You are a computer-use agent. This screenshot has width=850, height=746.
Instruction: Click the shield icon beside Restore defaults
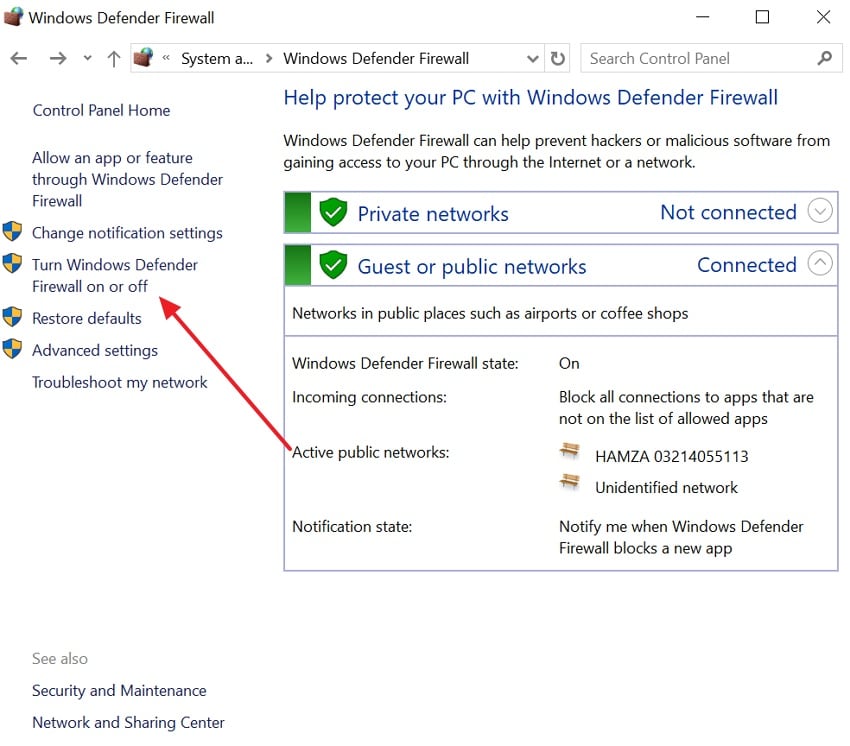tap(14, 318)
